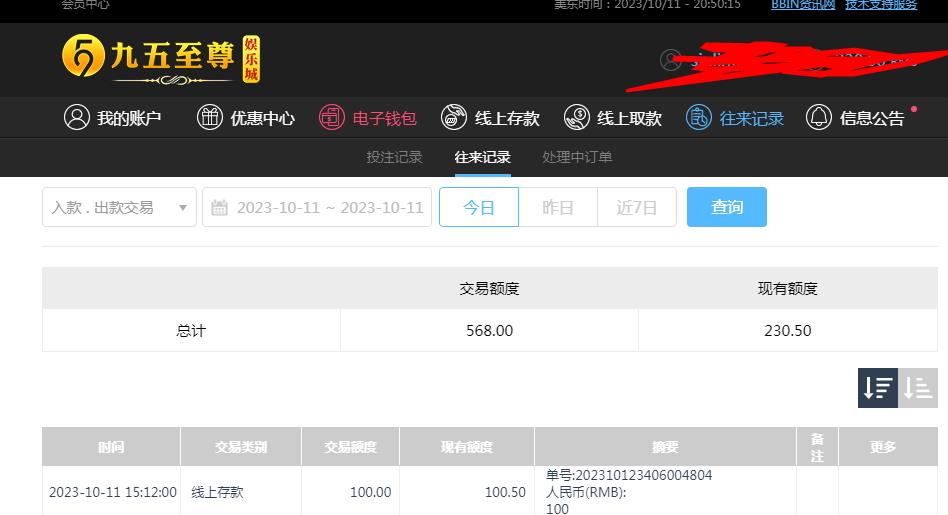Select the 近7日 date range option

(637, 207)
